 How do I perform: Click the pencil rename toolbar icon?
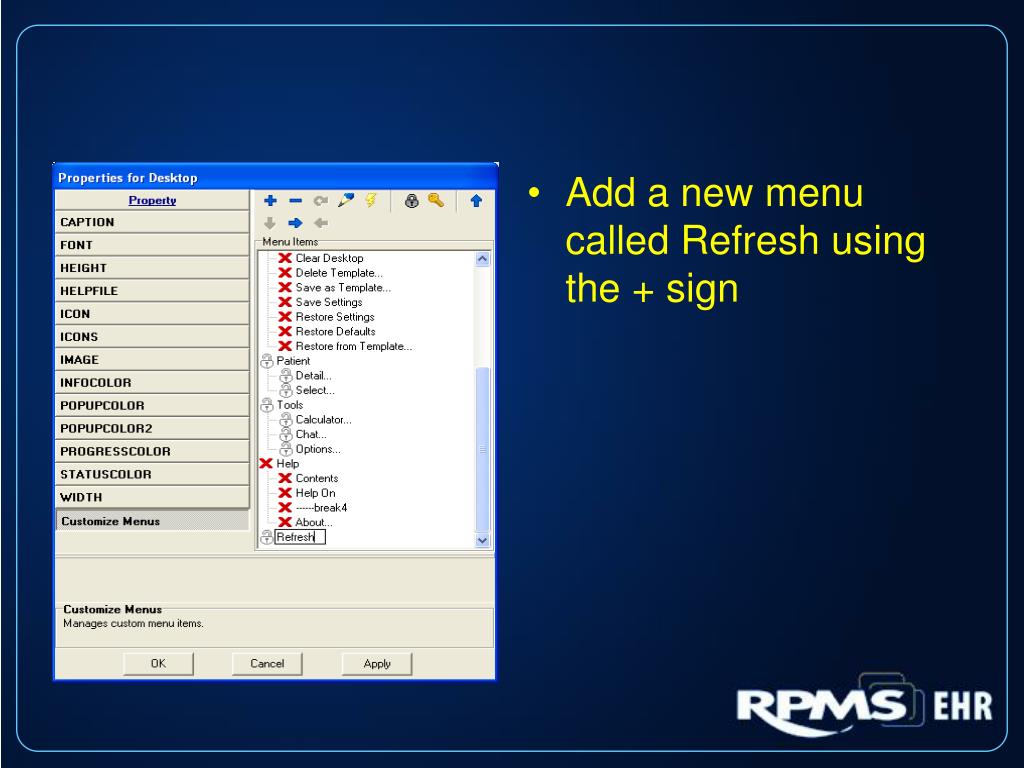pyautogui.click(x=346, y=200)
